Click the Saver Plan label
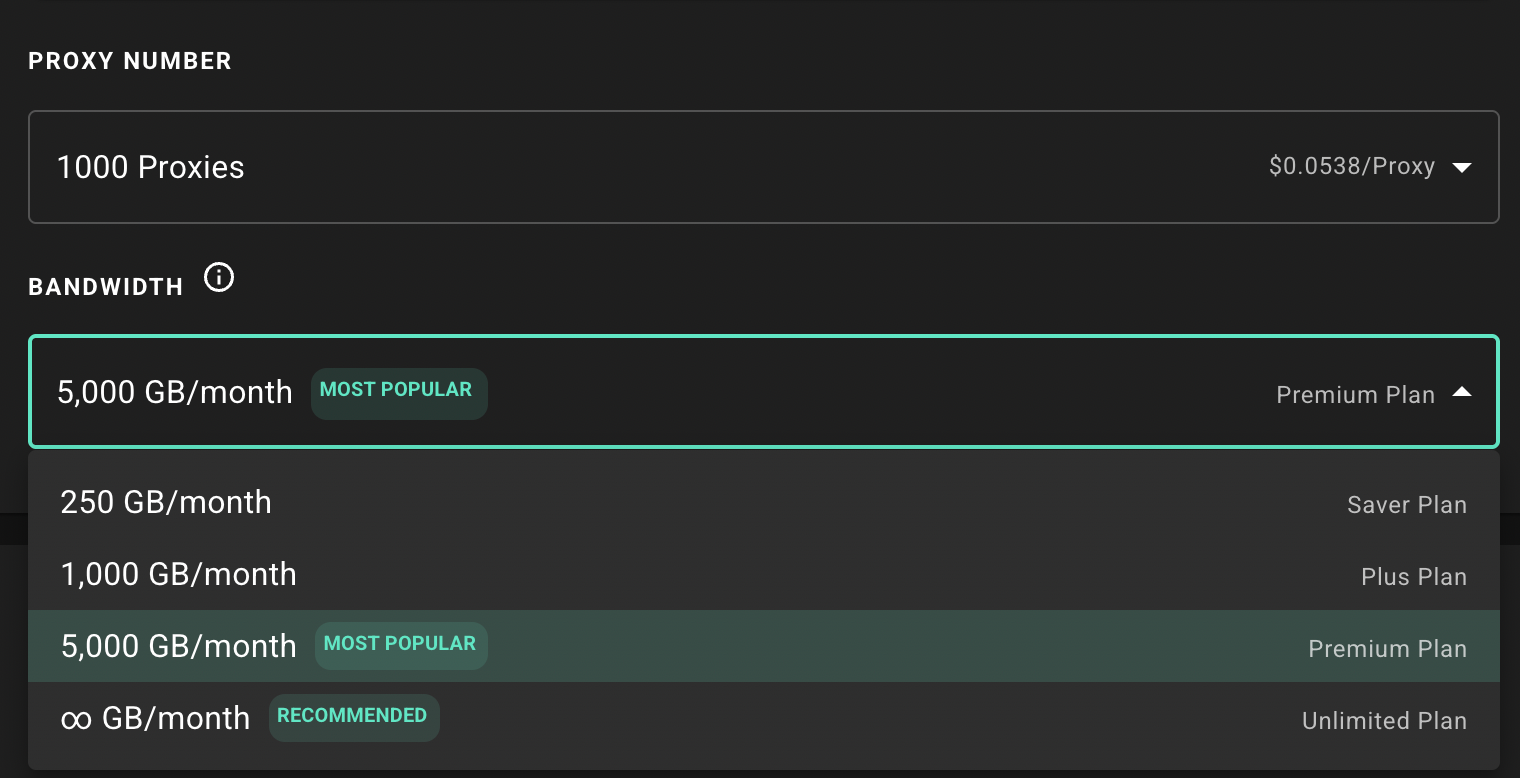 coord(1407,505)
